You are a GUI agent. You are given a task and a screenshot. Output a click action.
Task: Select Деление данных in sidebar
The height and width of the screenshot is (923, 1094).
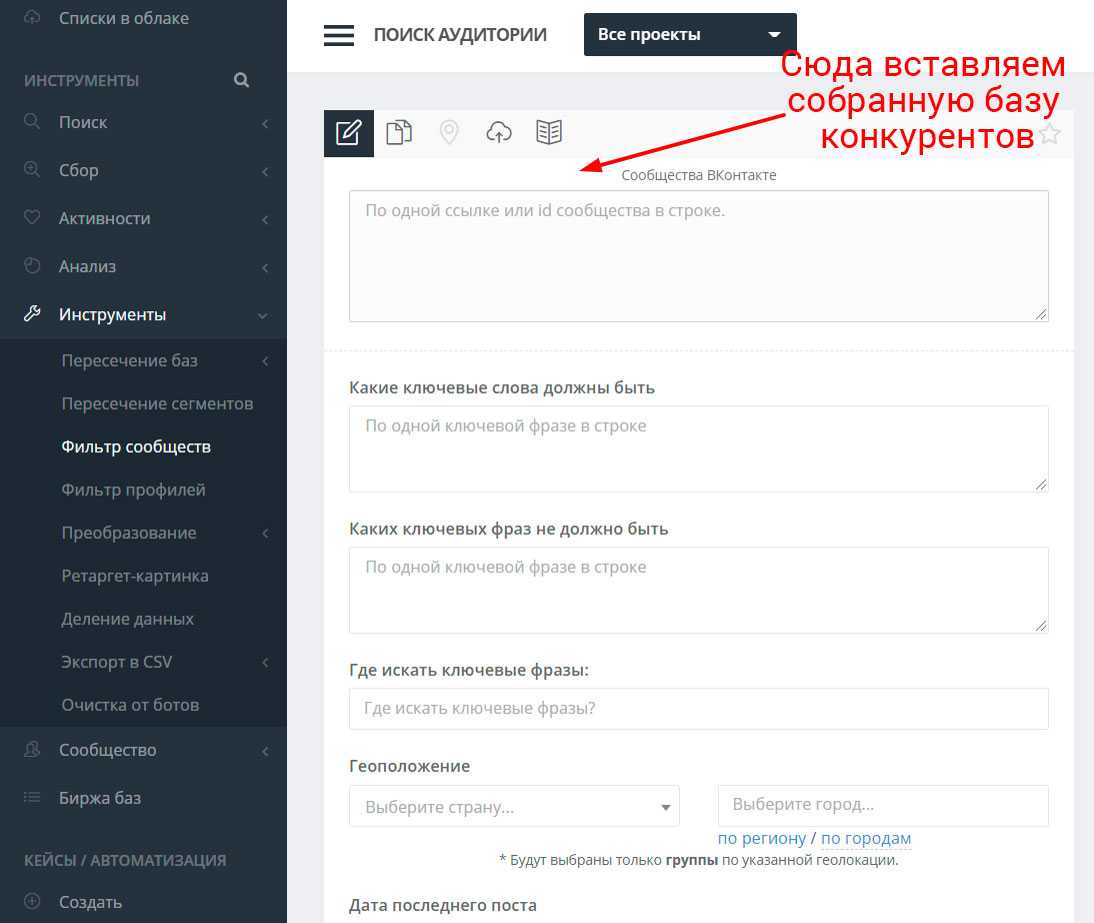(127, 618)
